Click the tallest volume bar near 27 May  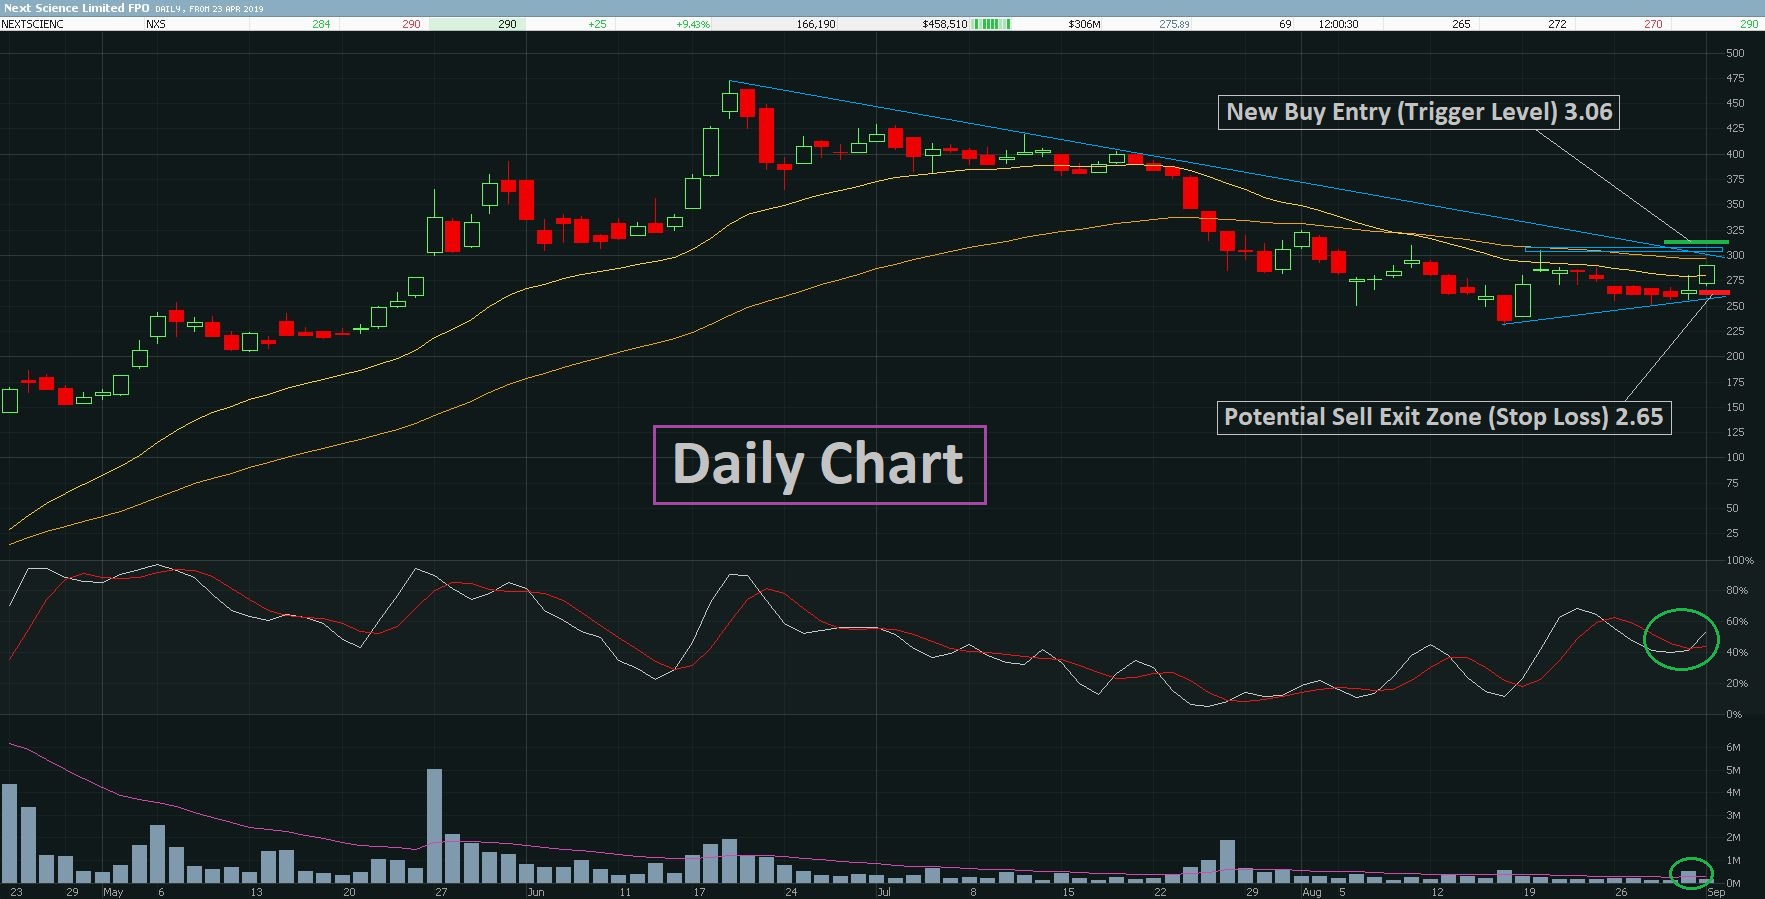pos(434,825)
